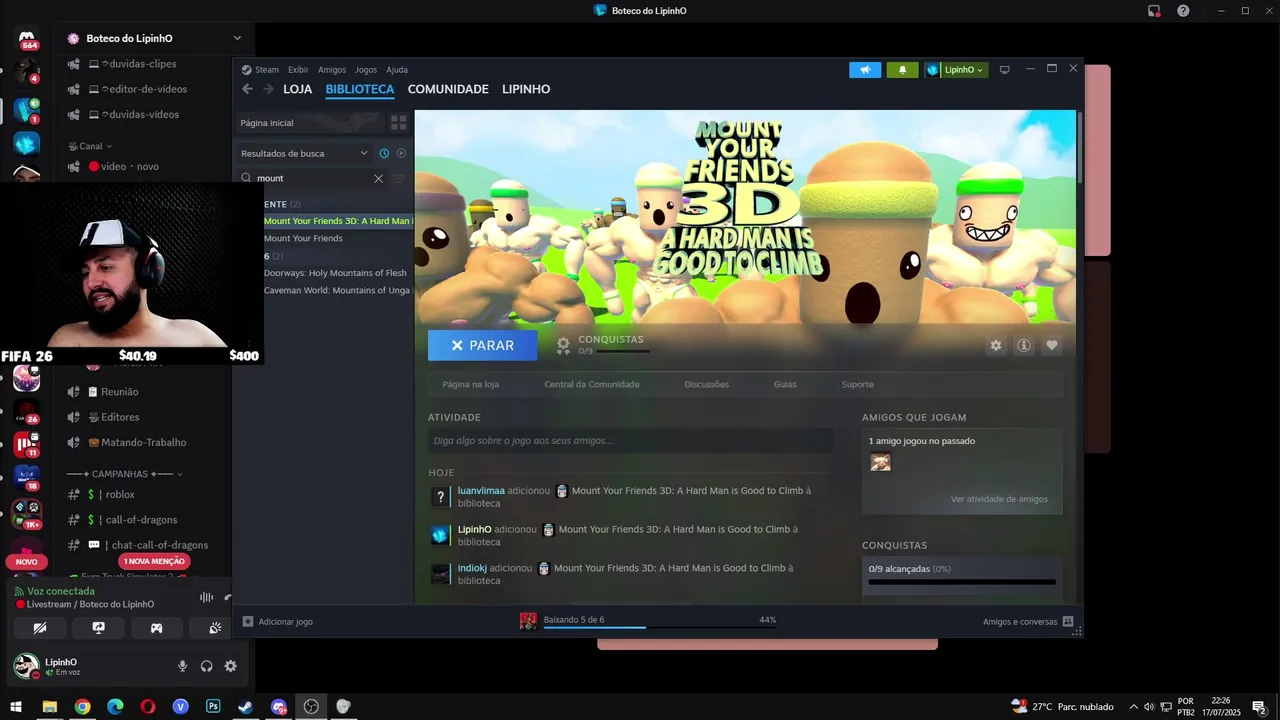1280x720 pixels.
Task: Collapse the CAMPANHAS category in Discord
Action: pos(125,474)
